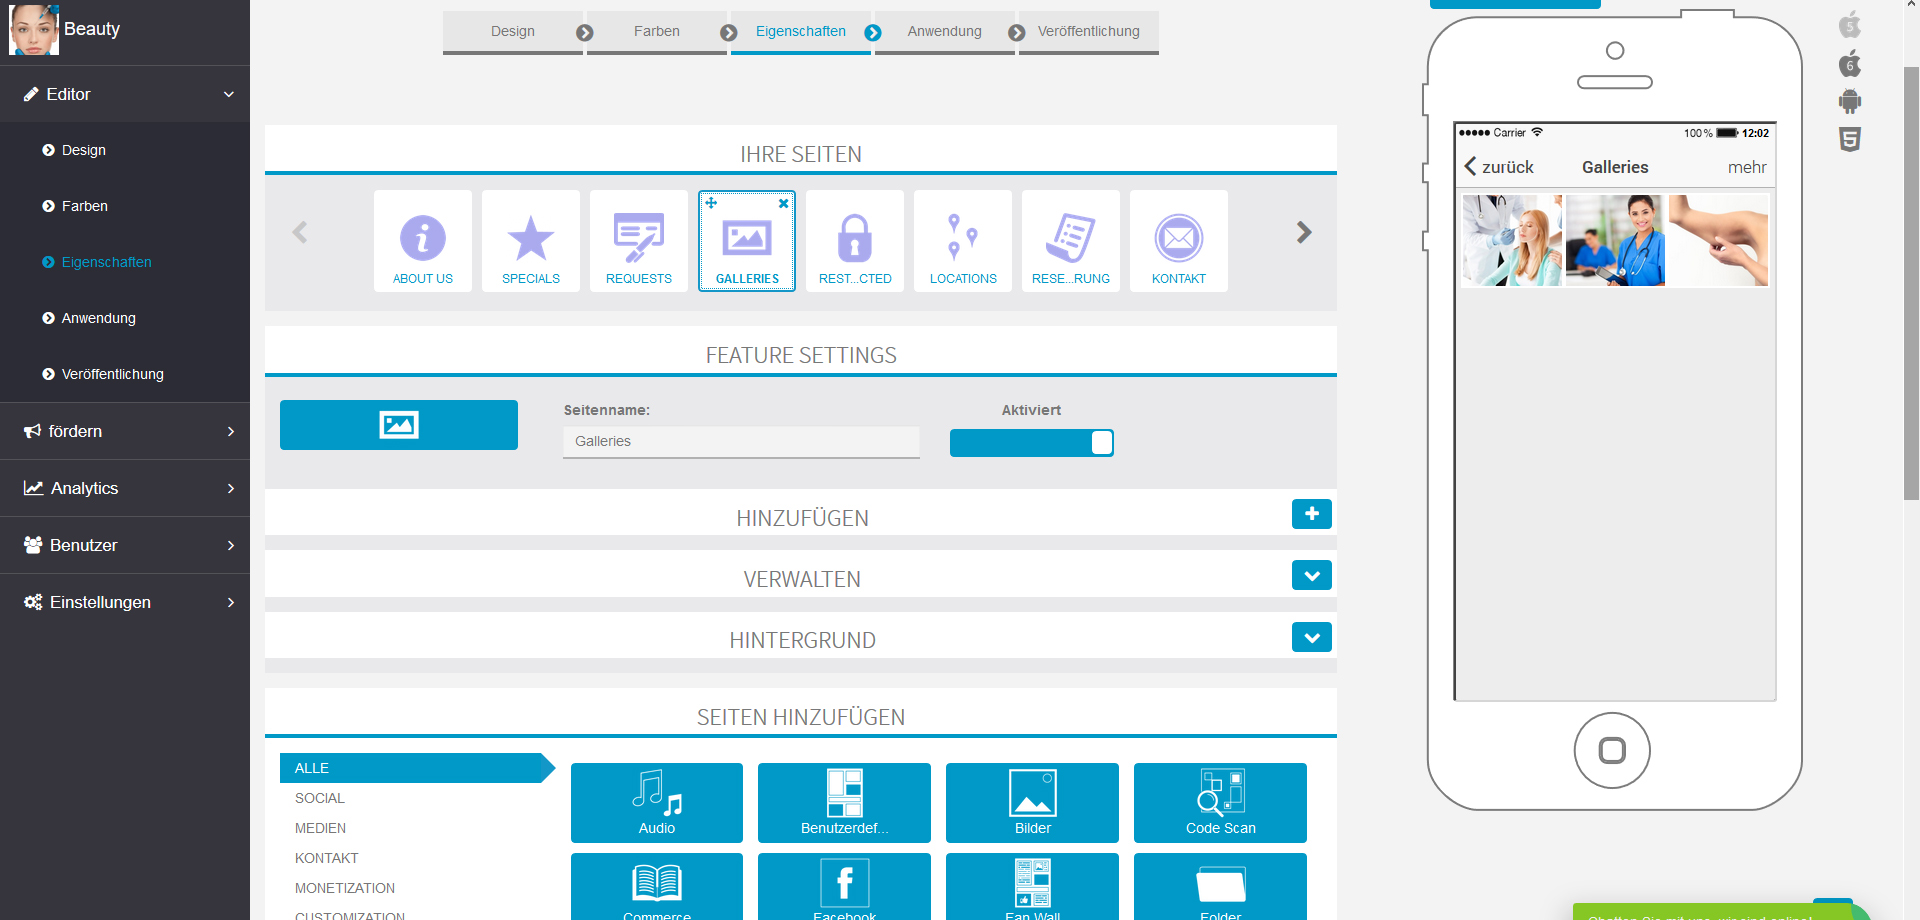
Task: Go to the Veröffentlichung wizard step
Action: (x=1089, y=32)
